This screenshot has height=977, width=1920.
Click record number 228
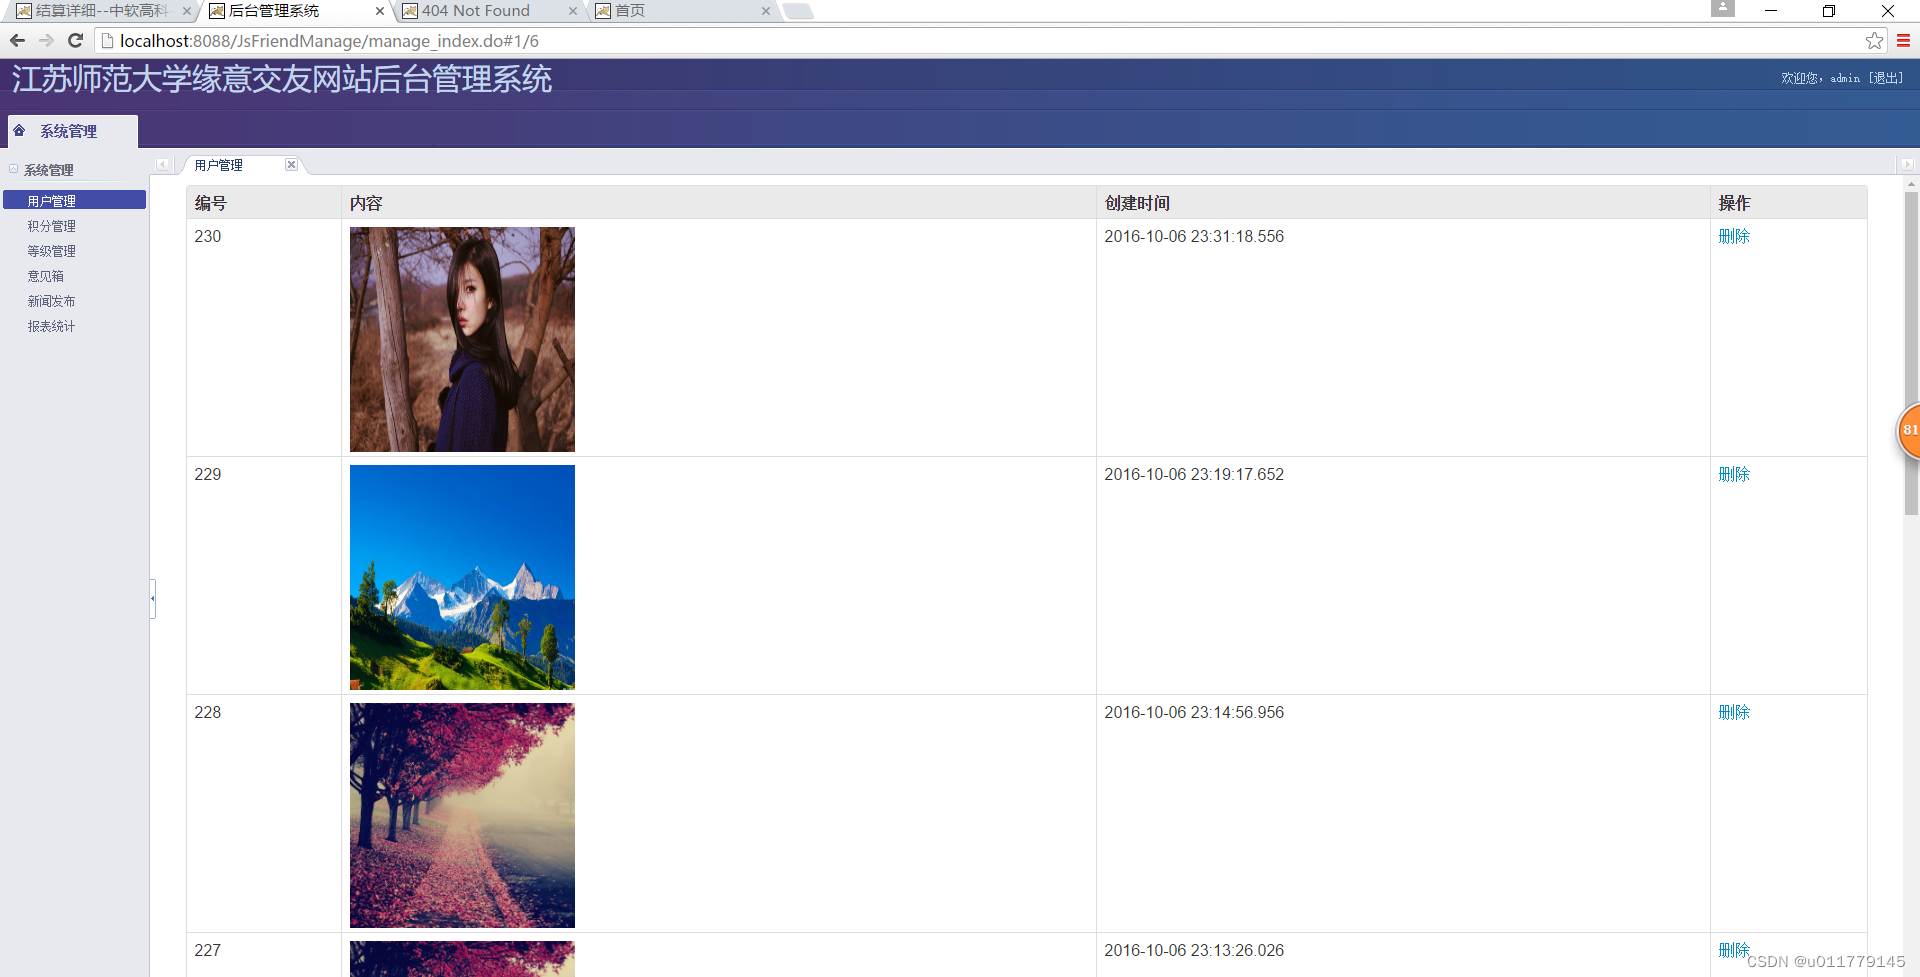click(208, 712)
